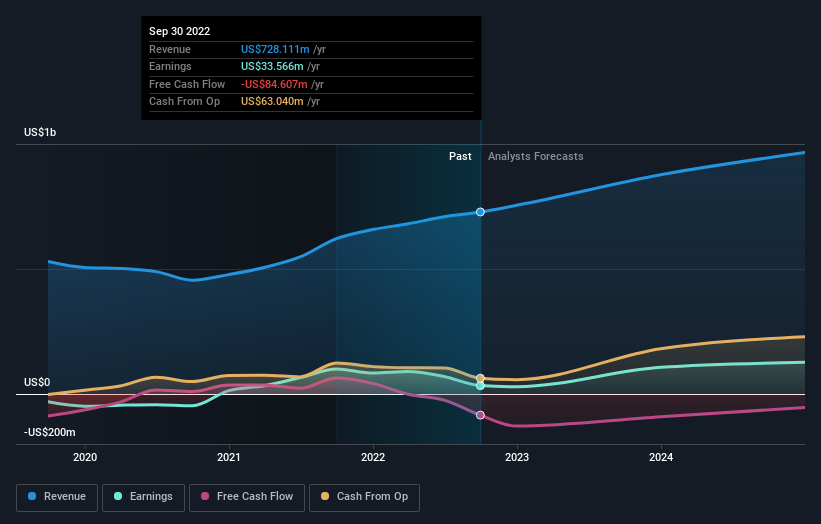Click the 2021 x-axis label
Screen dimensions: 821x524
pyautogui.click(x=229, y=457)
